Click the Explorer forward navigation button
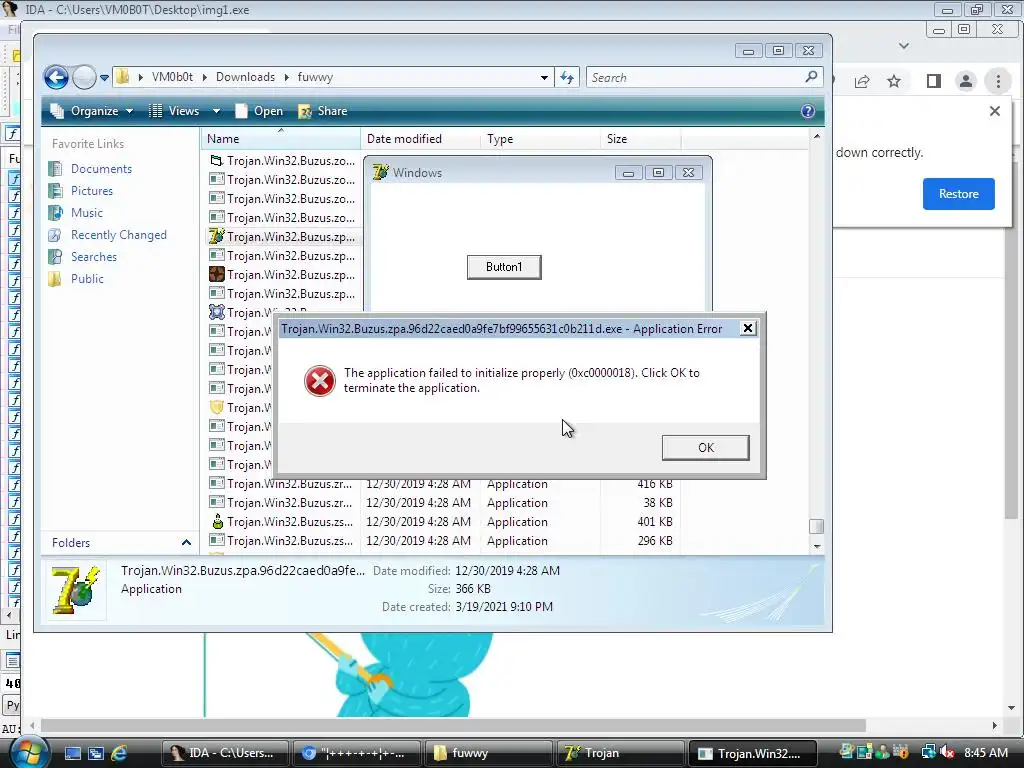 pos(84,78)
